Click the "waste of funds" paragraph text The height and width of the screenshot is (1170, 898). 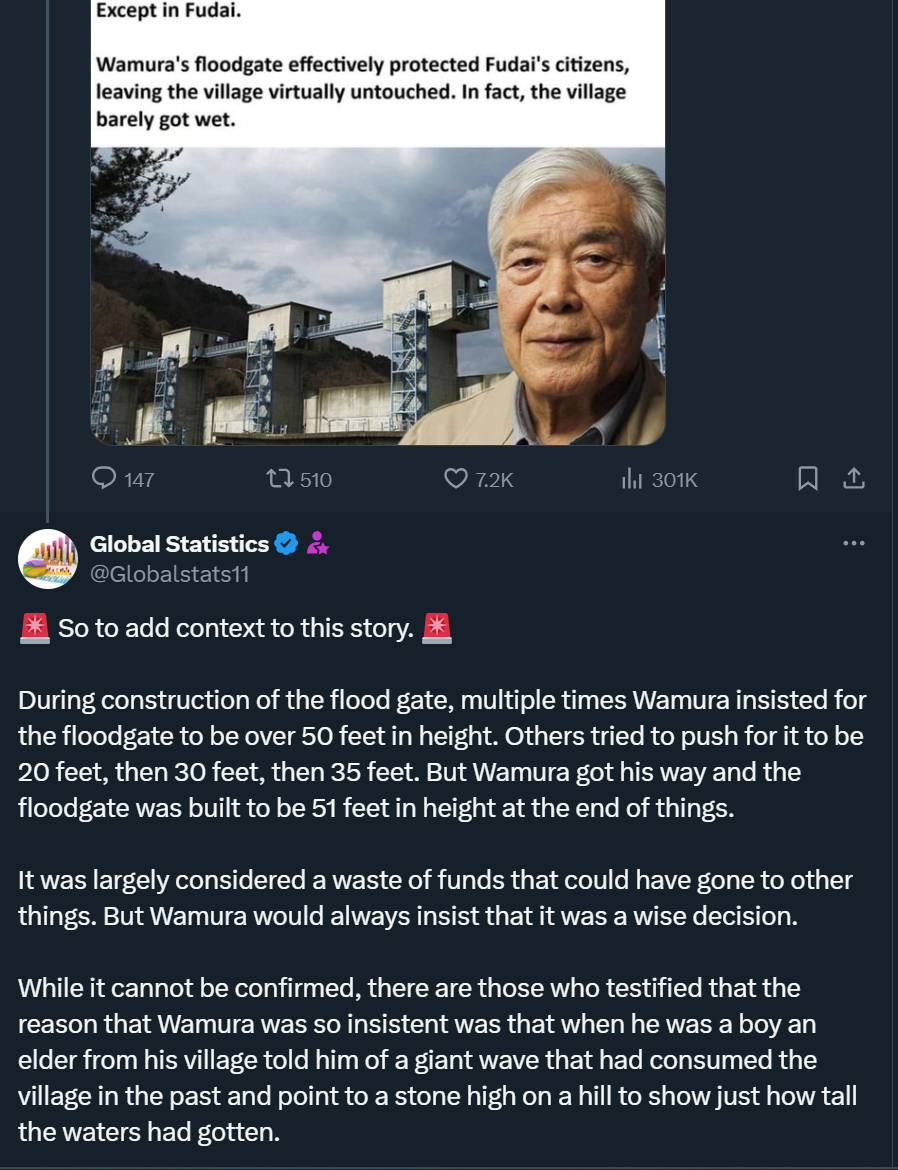tap(435, 898)
